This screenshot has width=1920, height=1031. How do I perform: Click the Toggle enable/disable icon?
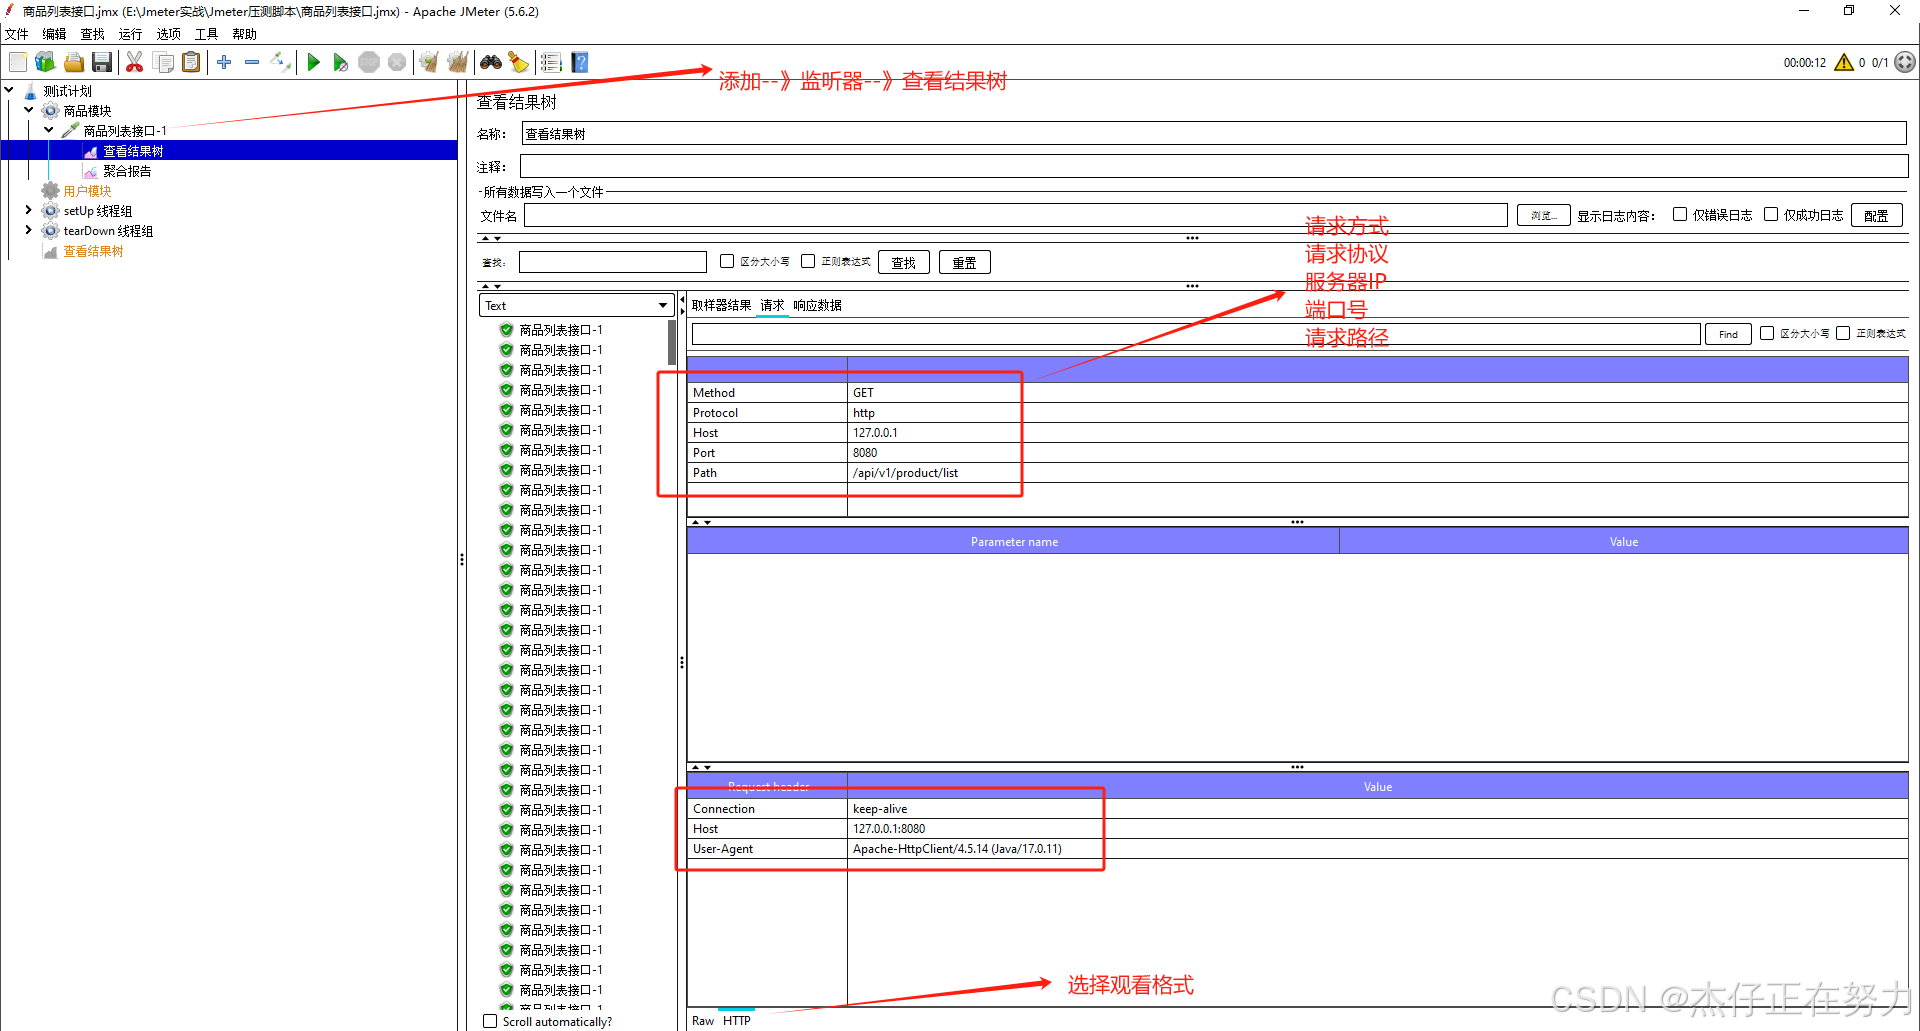tap(280, 63)
